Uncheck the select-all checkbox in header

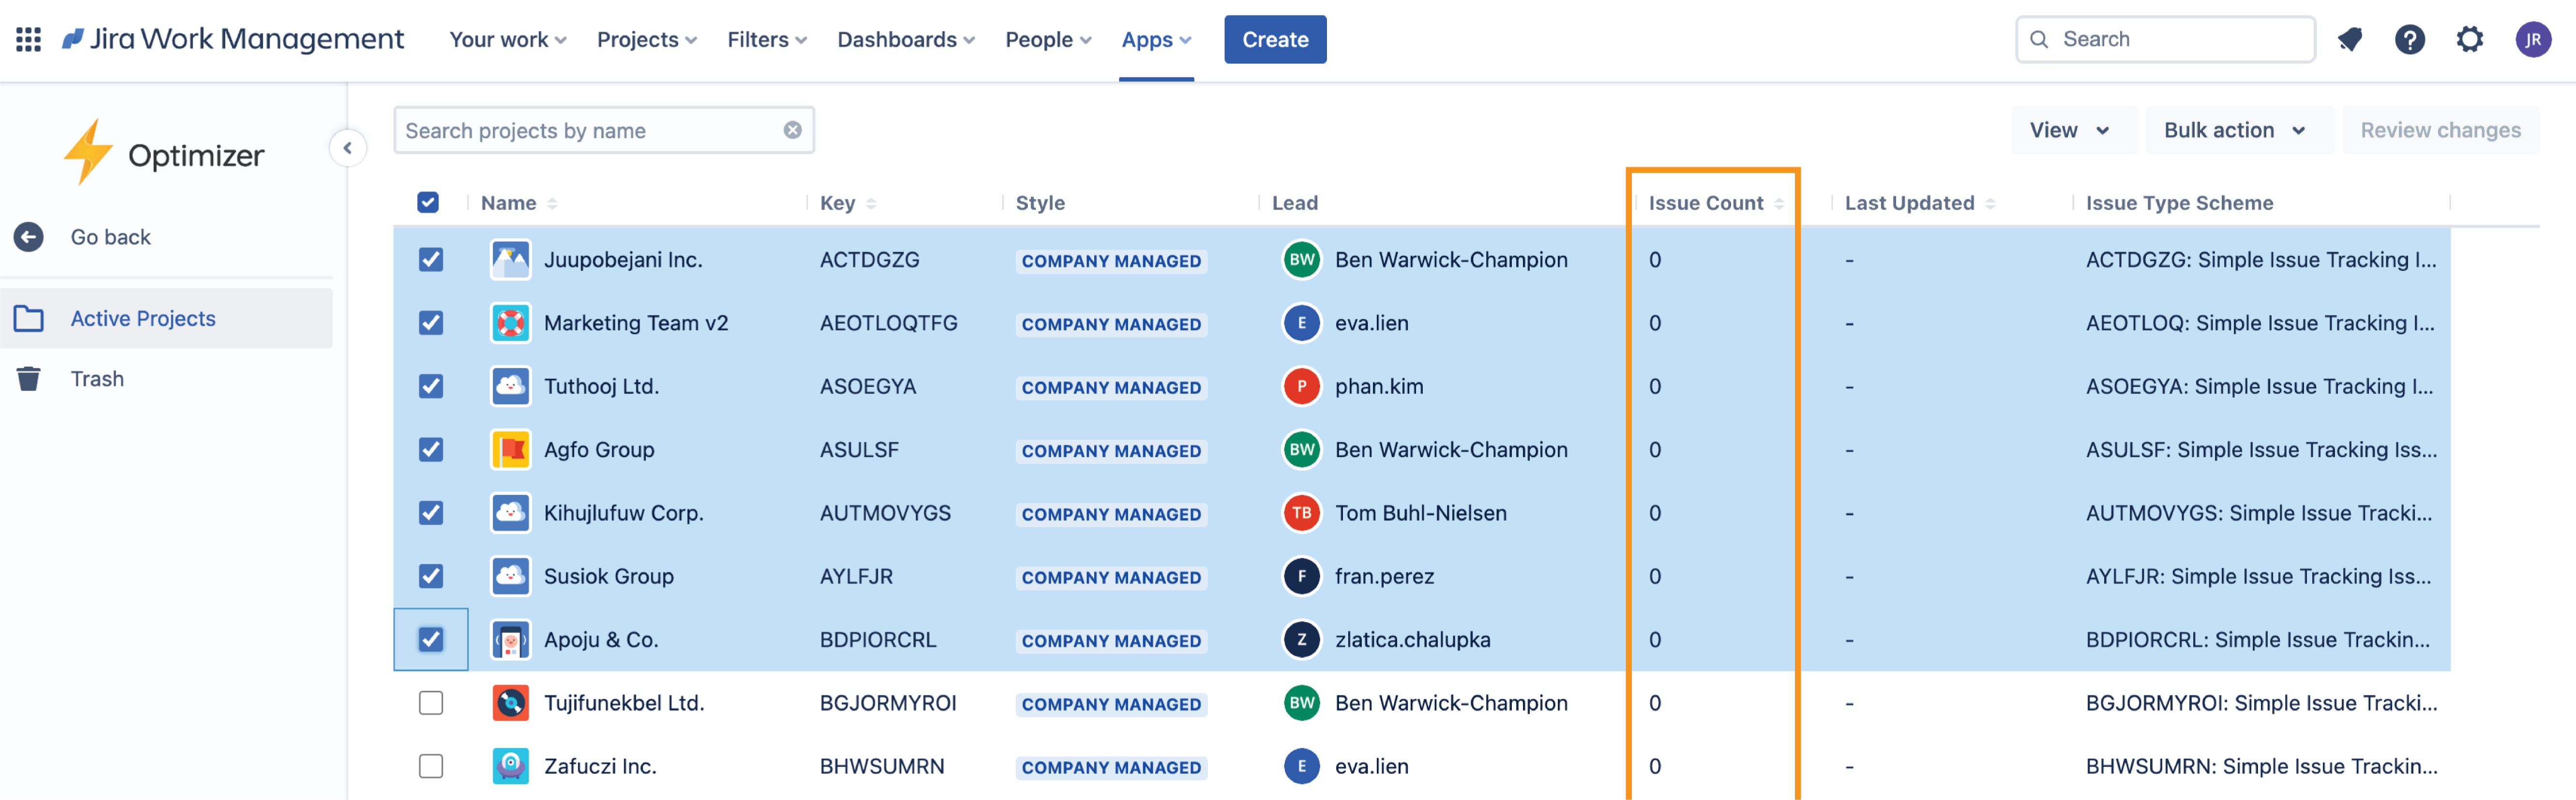(x=427, y=202)
